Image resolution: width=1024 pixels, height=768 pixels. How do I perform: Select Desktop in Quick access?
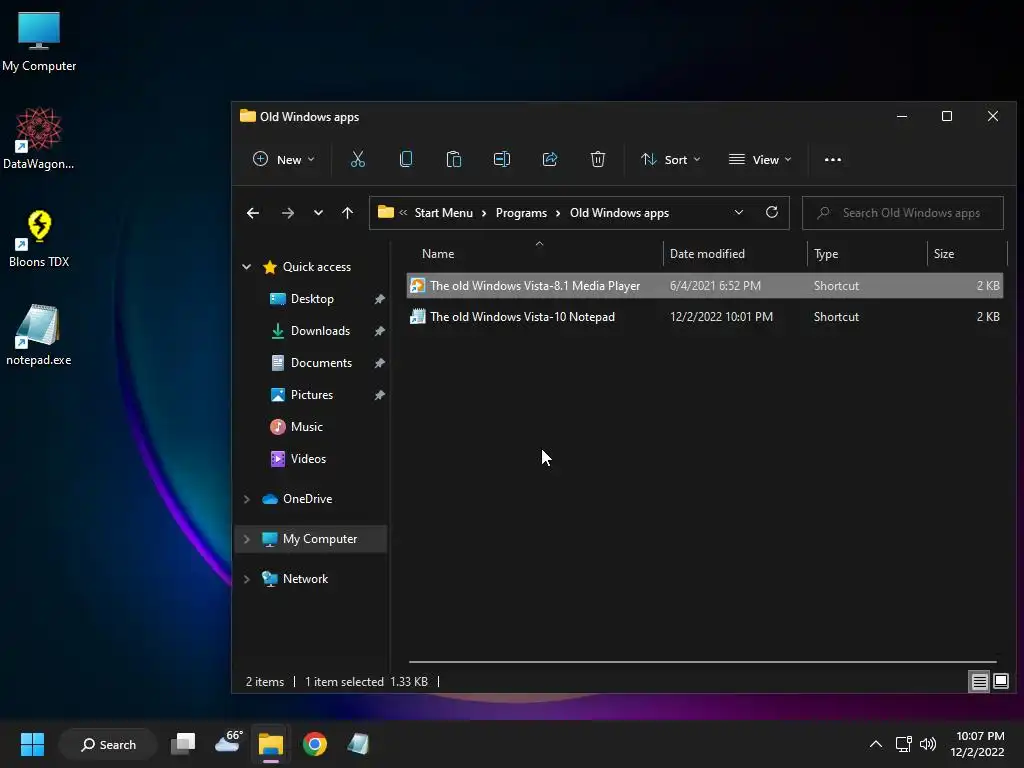point(312,299)
